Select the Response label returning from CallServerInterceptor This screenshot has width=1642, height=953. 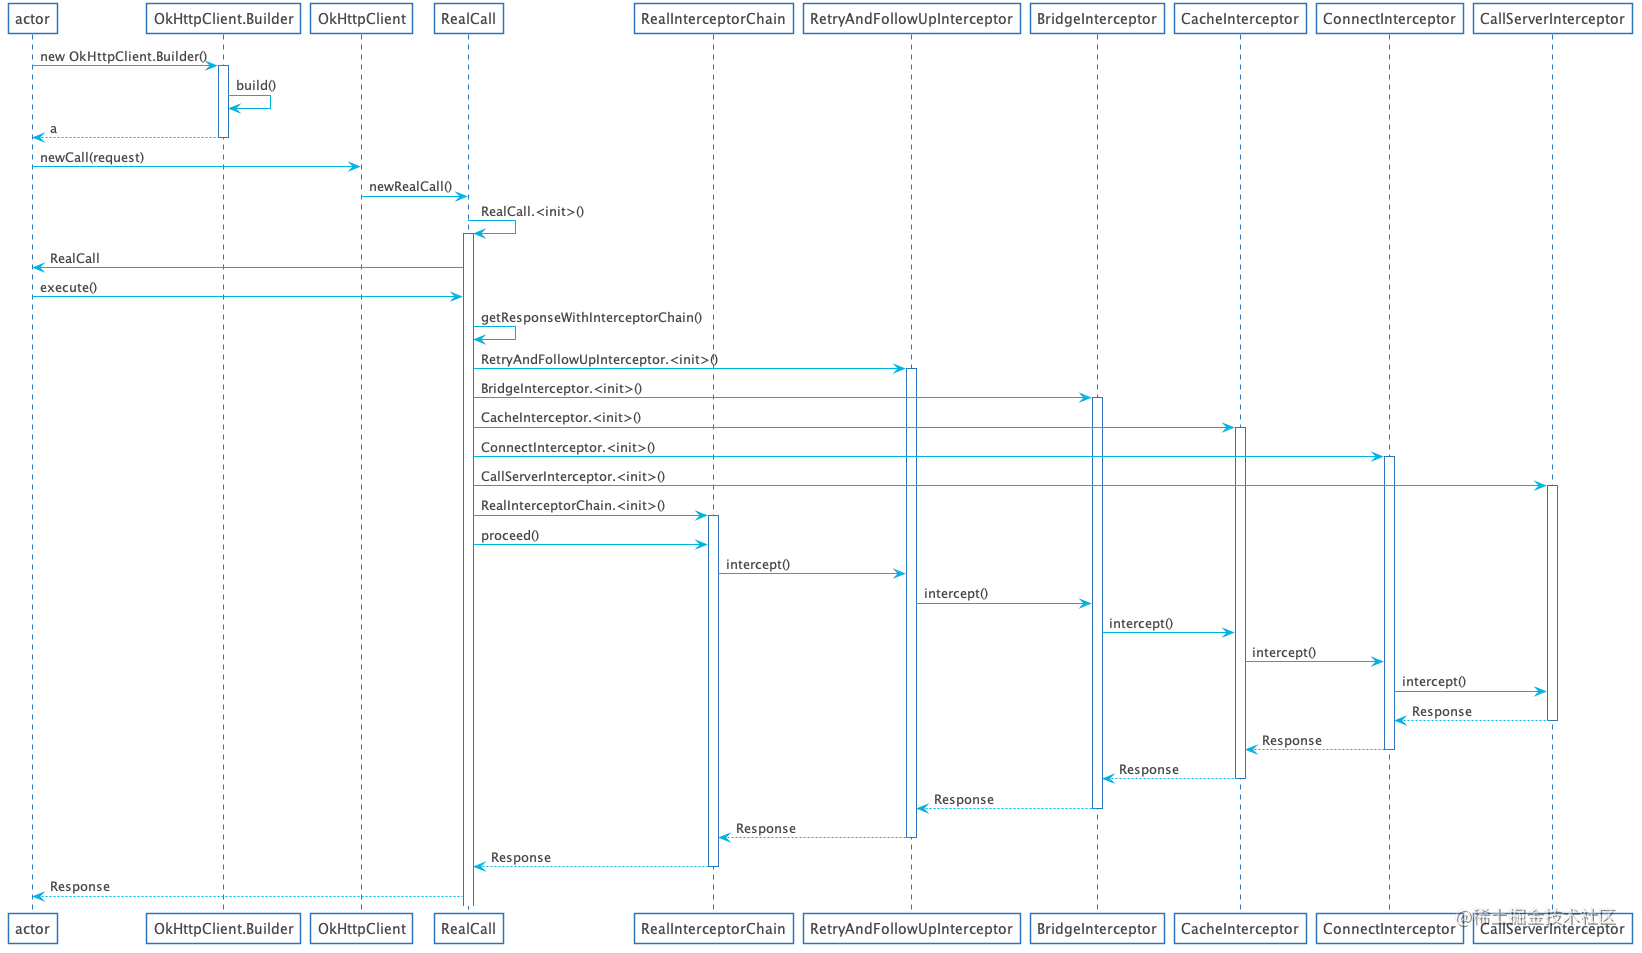pyautogui.click(x=1442, y=712)
